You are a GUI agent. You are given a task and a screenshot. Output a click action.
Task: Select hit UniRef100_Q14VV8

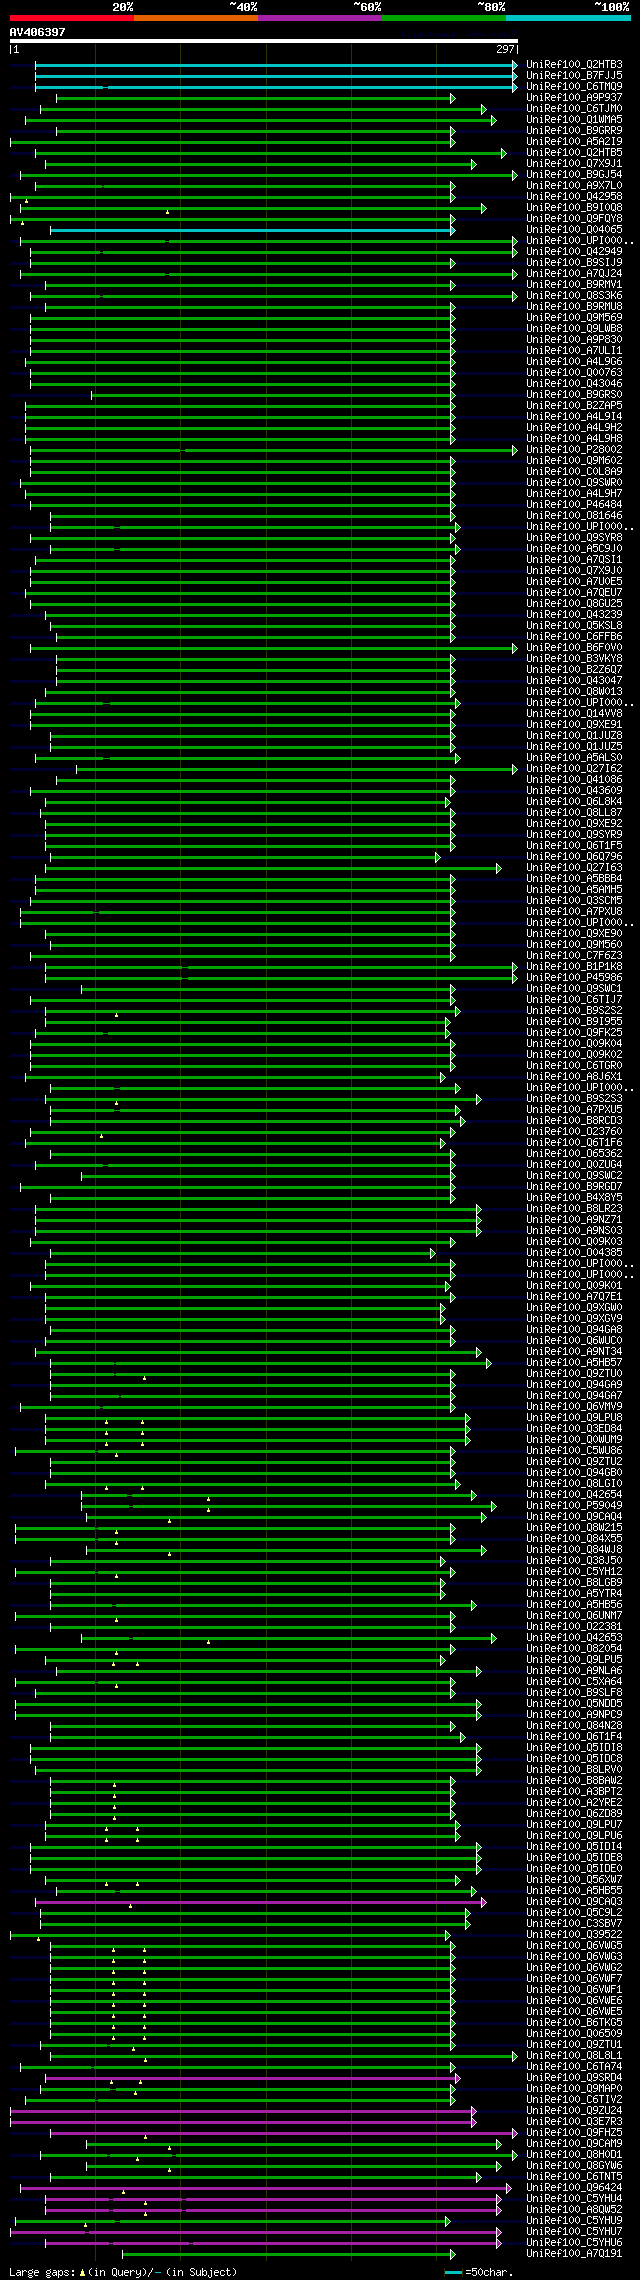[x=574, y=714]
